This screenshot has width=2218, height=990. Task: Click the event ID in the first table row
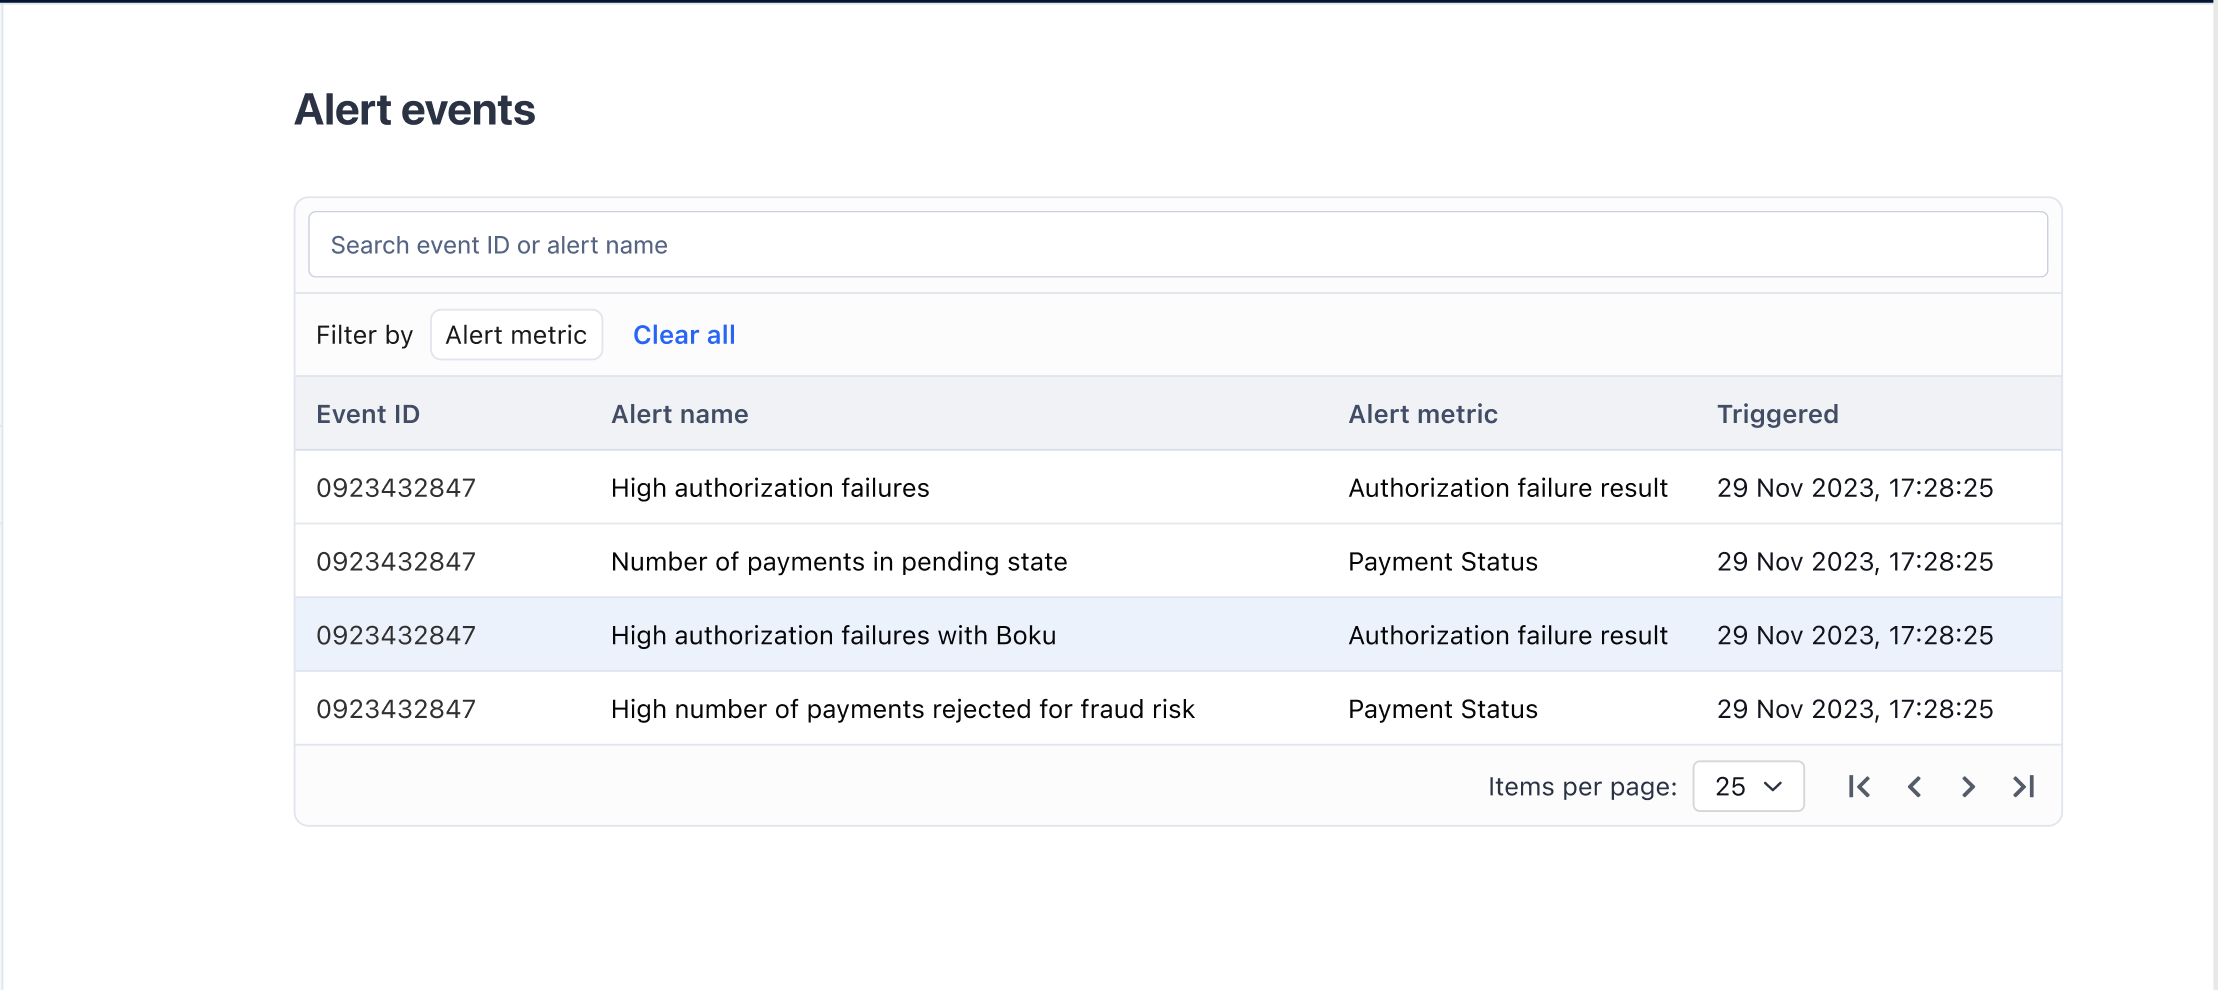pos(396,488)
